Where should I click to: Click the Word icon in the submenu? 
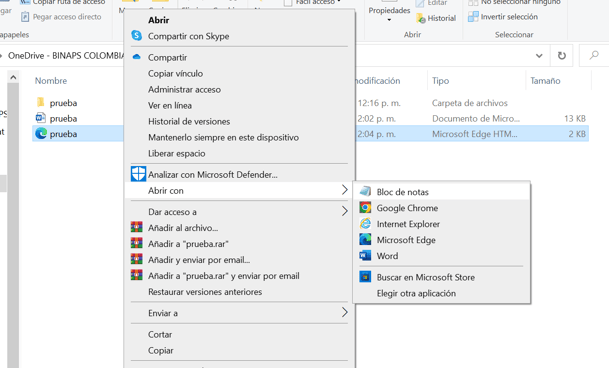click(365, 255)
